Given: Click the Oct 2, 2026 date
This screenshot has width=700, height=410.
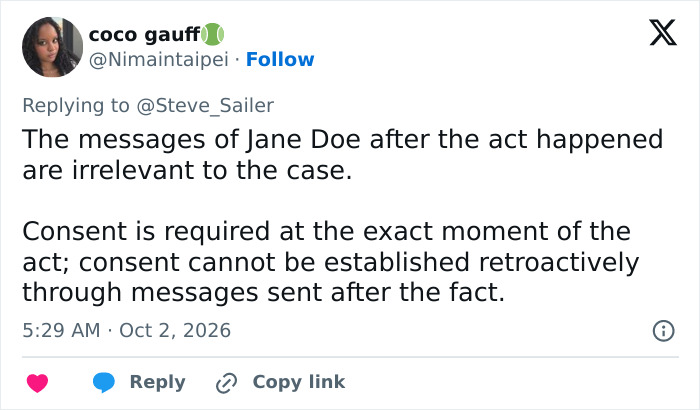Looking at the screenshot, I should click(175, 331).
